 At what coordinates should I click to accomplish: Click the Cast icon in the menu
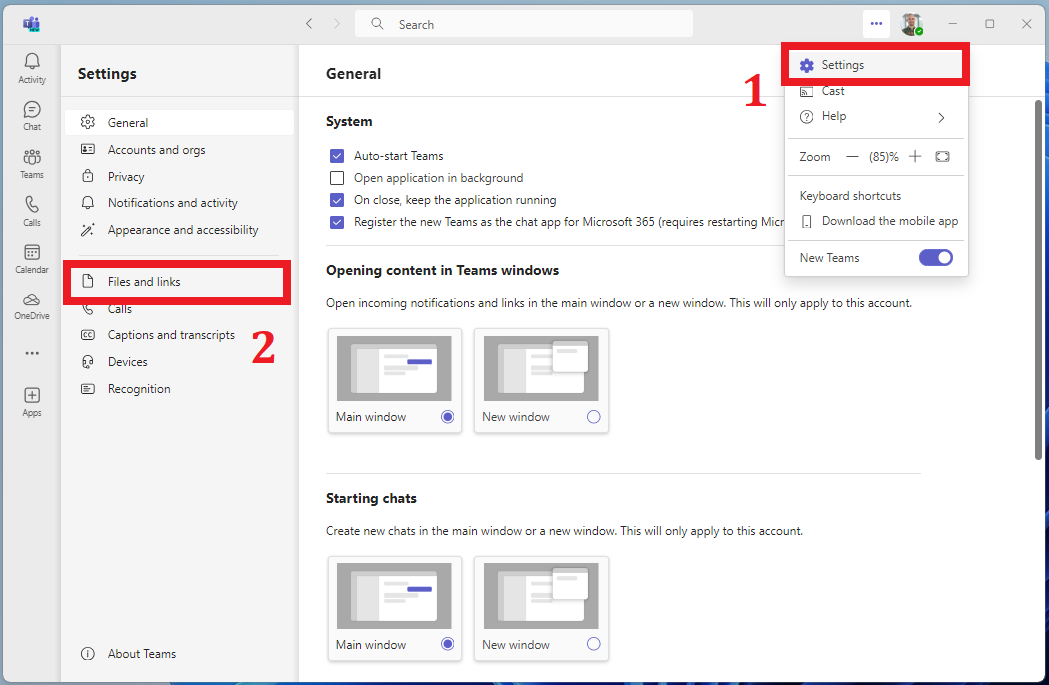tap(807, 92)
